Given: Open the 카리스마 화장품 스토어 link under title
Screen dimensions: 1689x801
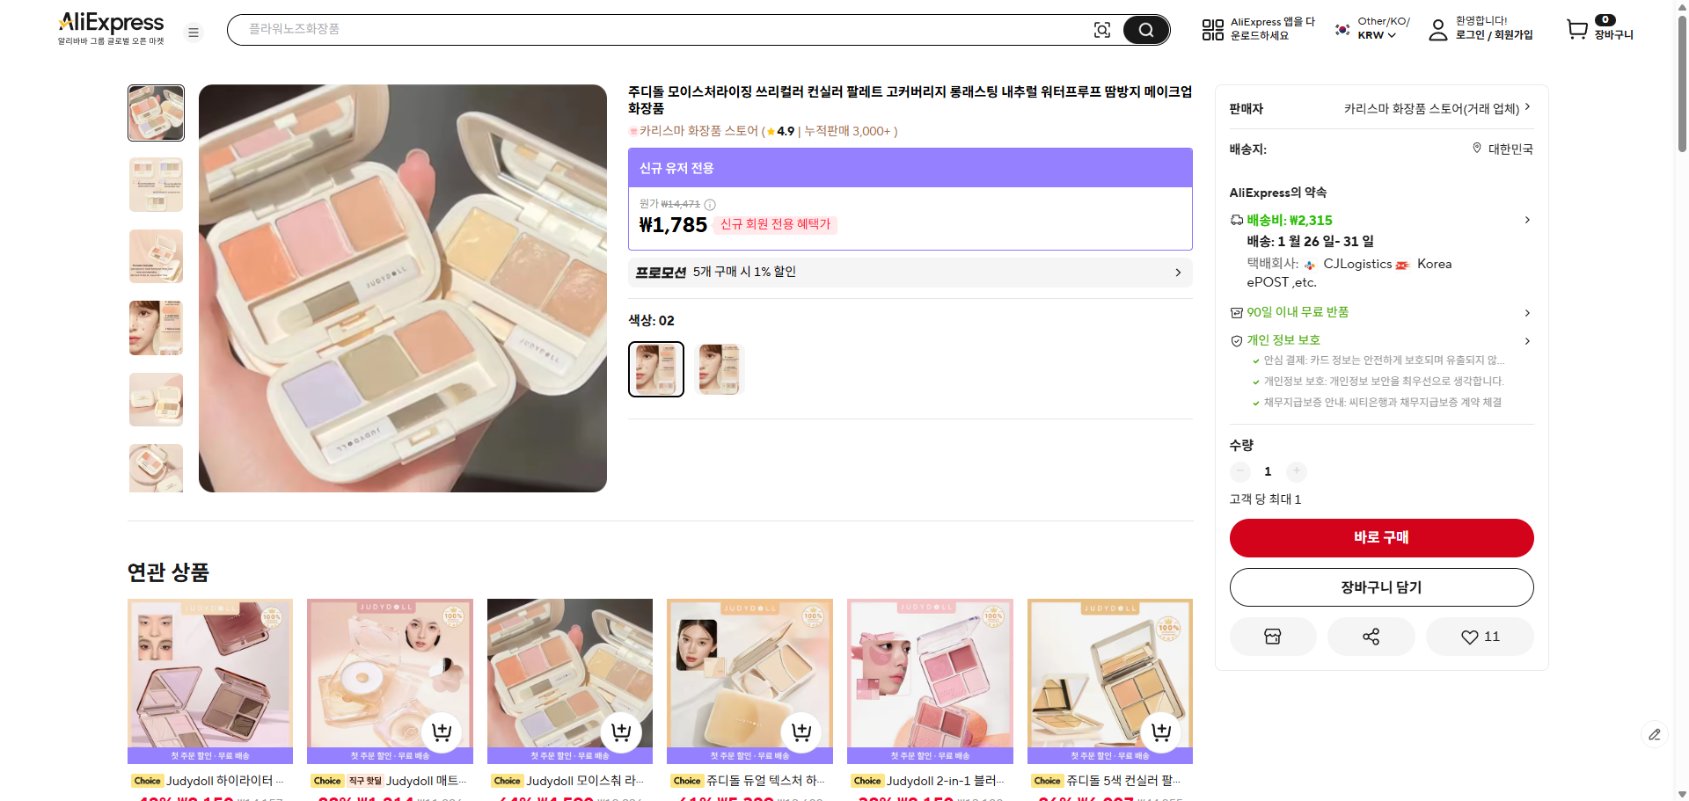Looking at the screenshot, I should coord(699,131).
